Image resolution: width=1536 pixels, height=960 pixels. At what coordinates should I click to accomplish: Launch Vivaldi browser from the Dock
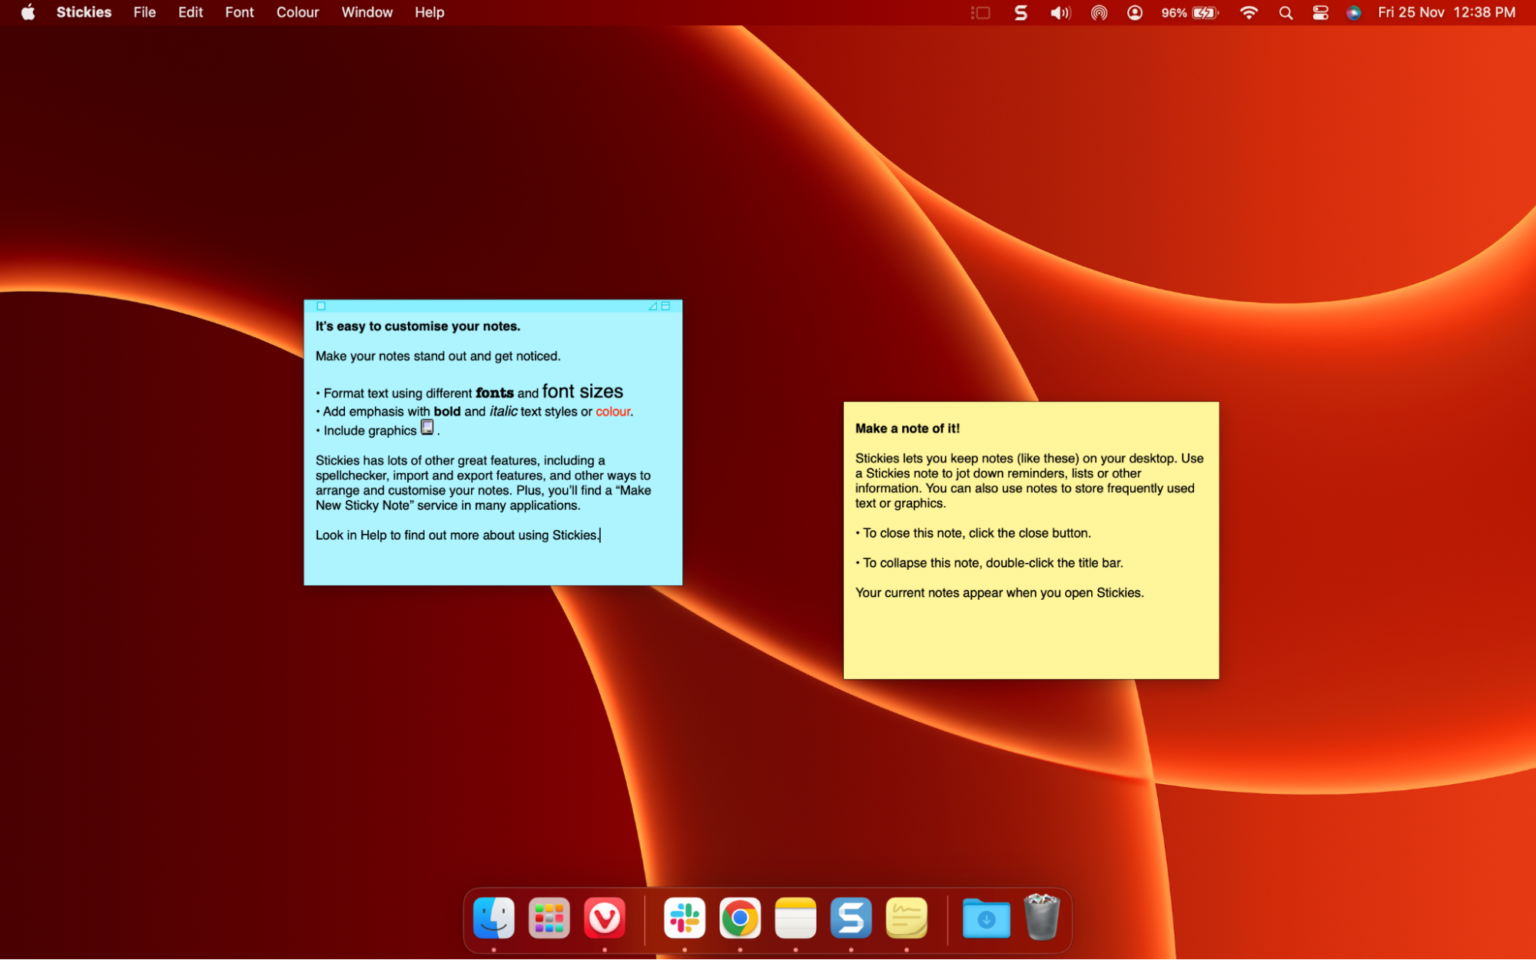[605, 918]
